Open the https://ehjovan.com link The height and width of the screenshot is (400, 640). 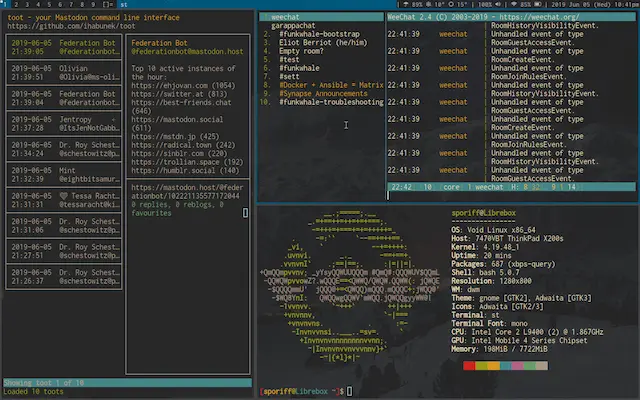click(x=171, y=86)
